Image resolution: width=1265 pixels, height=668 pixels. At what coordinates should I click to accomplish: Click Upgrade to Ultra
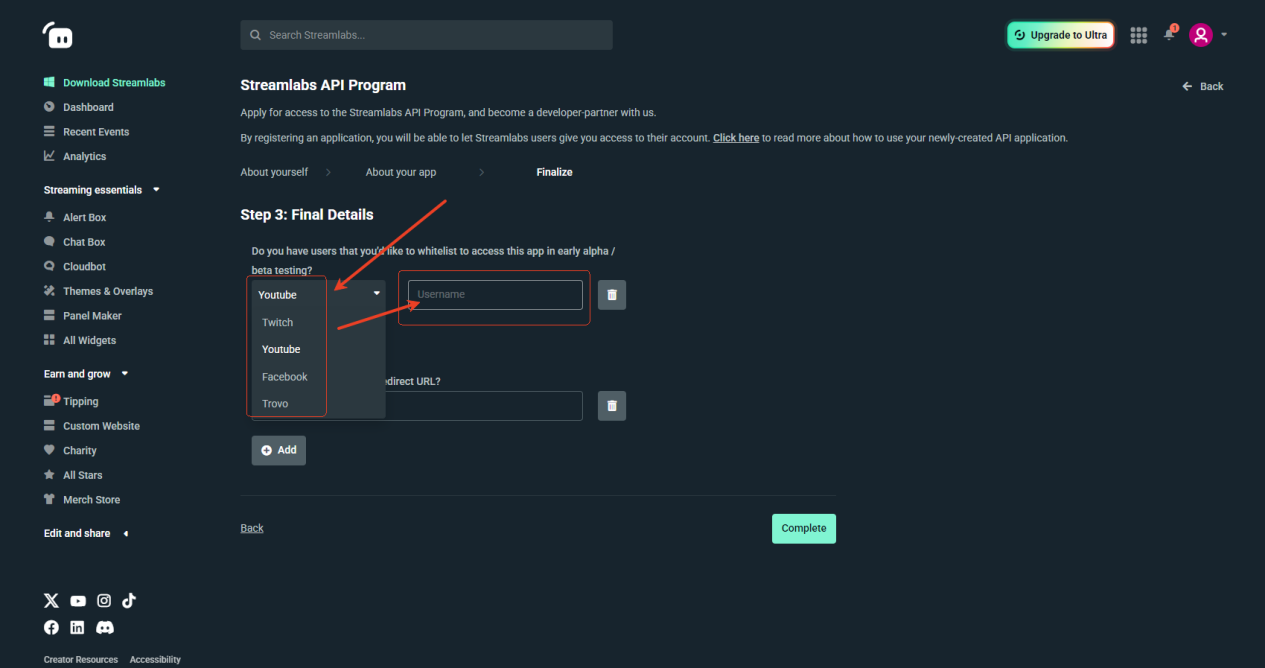(x=1060, y=35)
